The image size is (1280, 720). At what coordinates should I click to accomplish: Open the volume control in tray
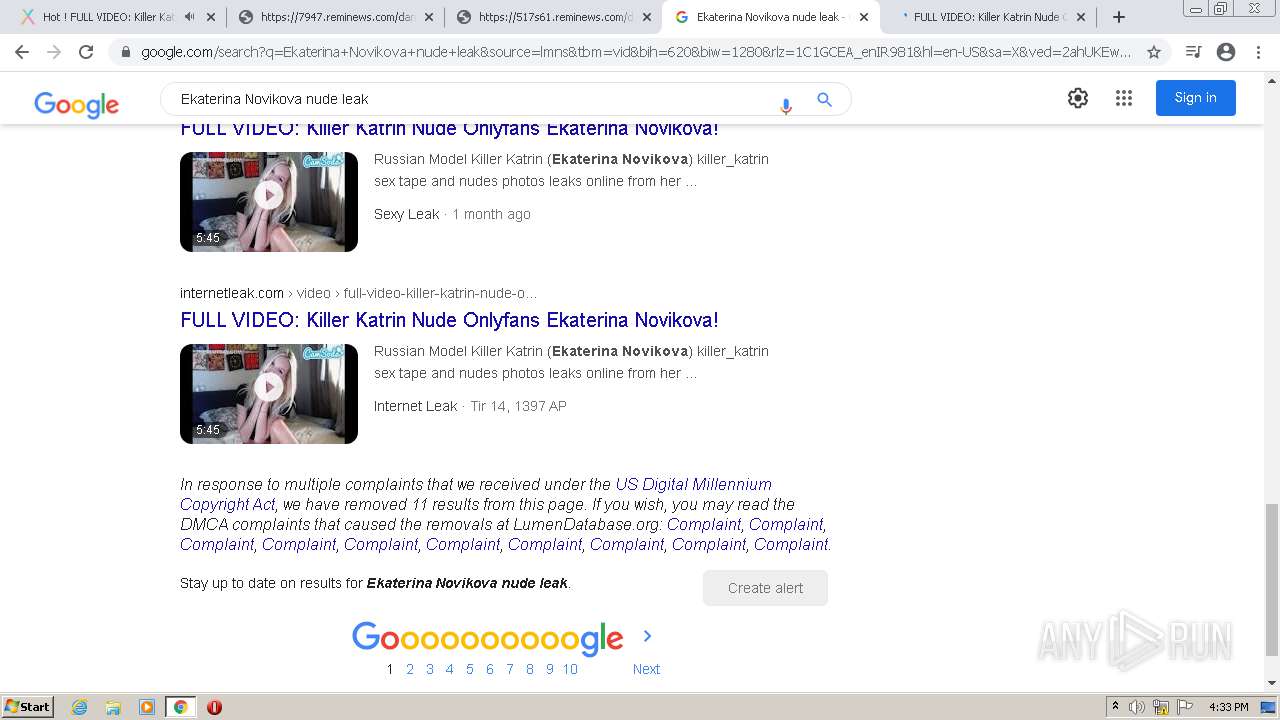1137,707
